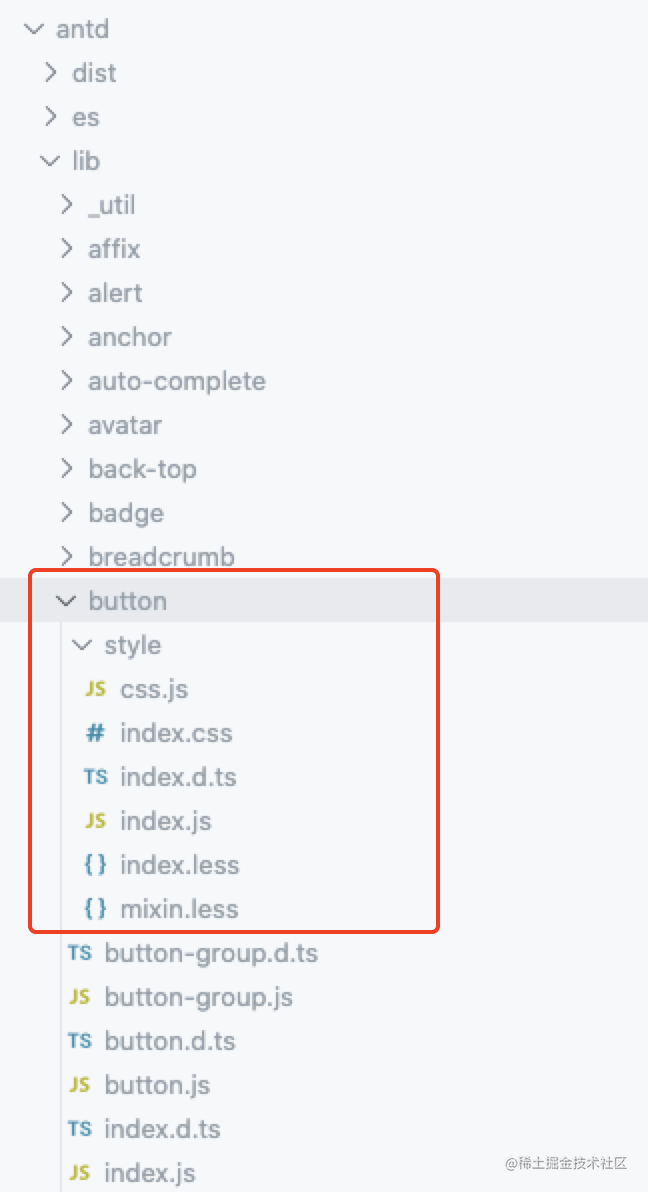The width and height of the screenshot is (648, 1192).
Task: Open the button.d.ts file
Action: coord(170,1041)
